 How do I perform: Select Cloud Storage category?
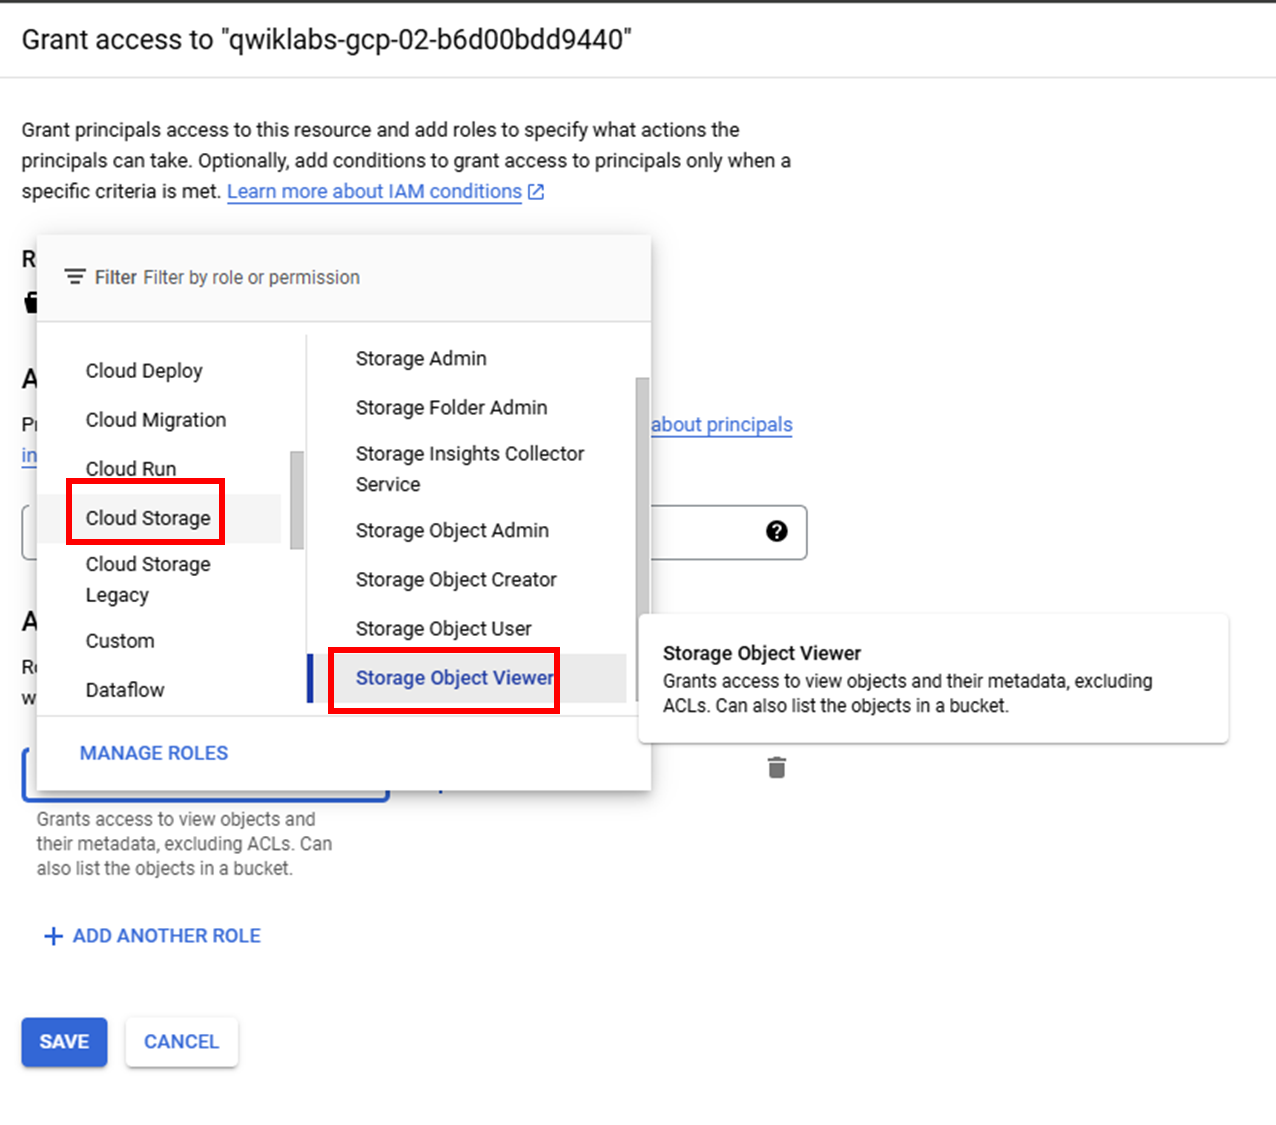point(148,517)
